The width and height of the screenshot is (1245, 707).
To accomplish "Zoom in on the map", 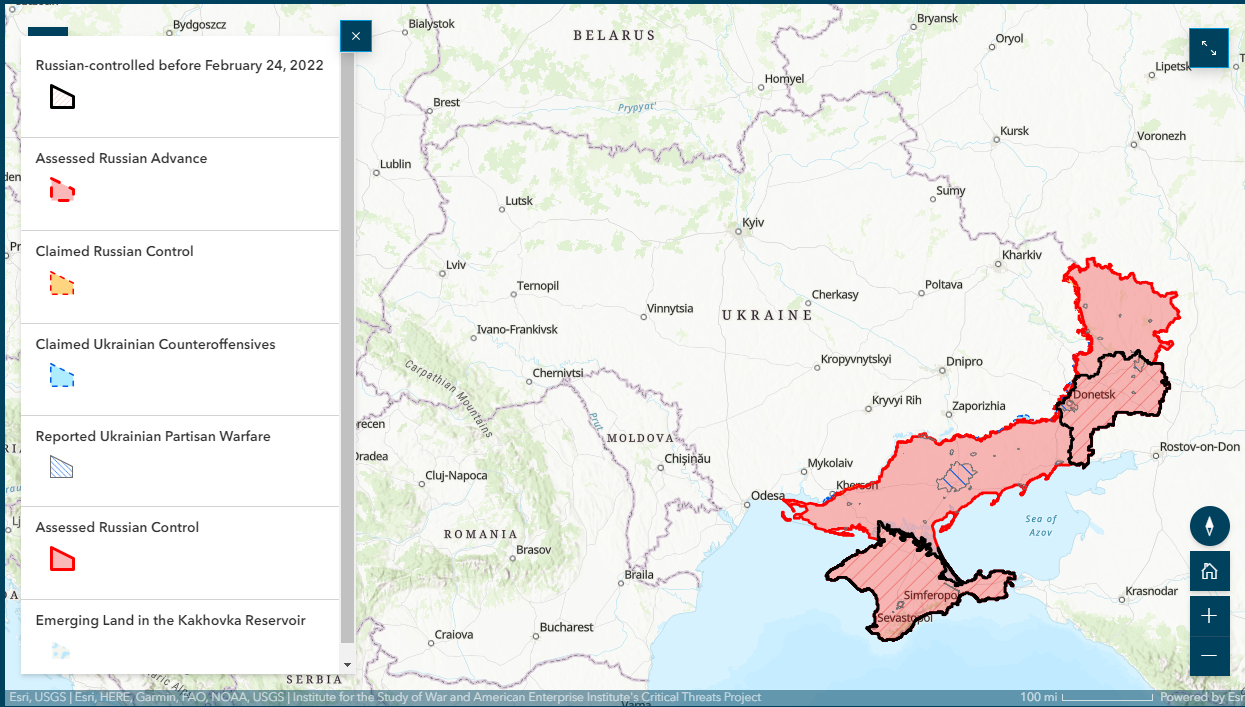I will pyautogui.click(x=1209, y=615).
